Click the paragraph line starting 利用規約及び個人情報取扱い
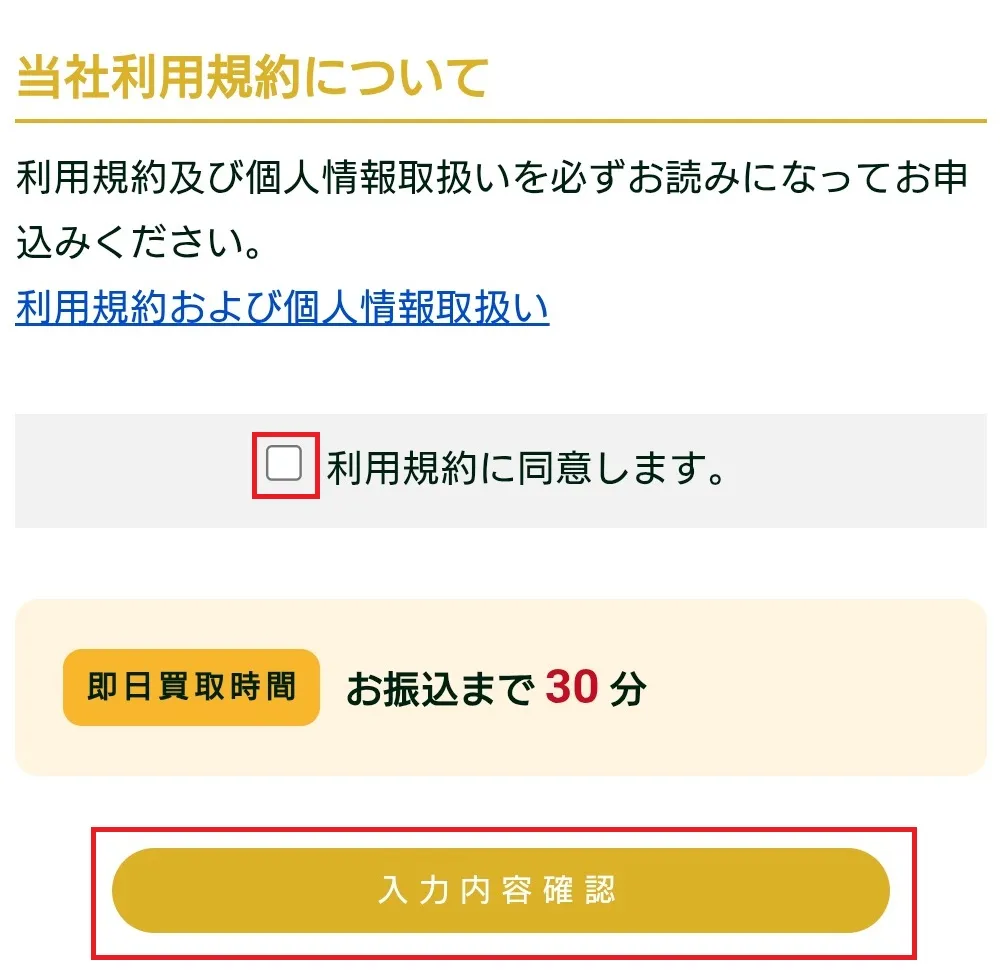This screenshot has height=980, width=1000. click(490, 180)
